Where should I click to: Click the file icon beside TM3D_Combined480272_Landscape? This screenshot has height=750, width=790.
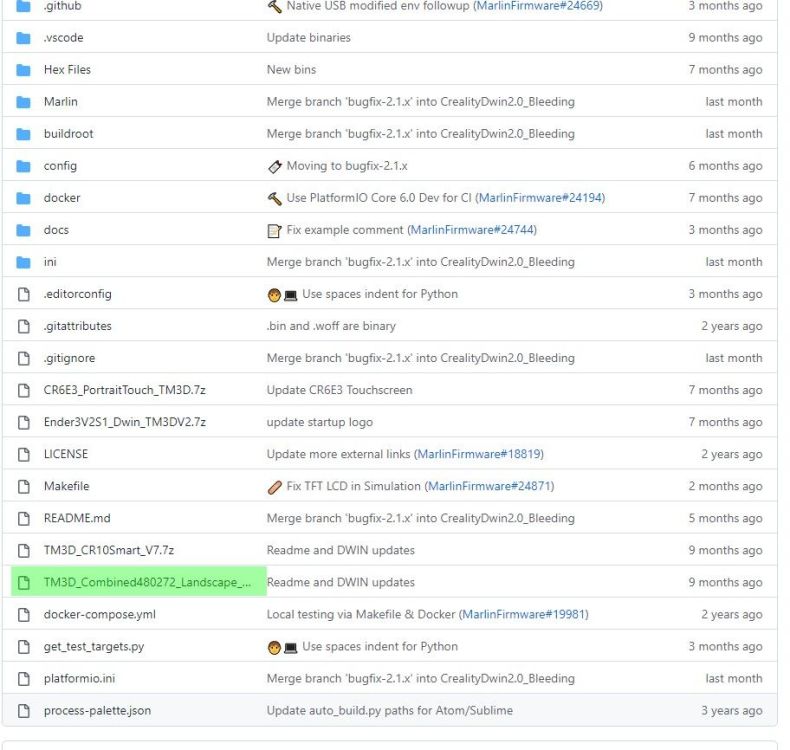pos(24,583)
